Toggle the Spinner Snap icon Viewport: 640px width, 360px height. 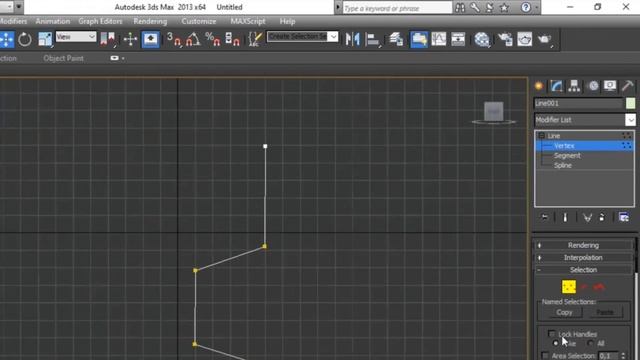click(x=232, y=40)
